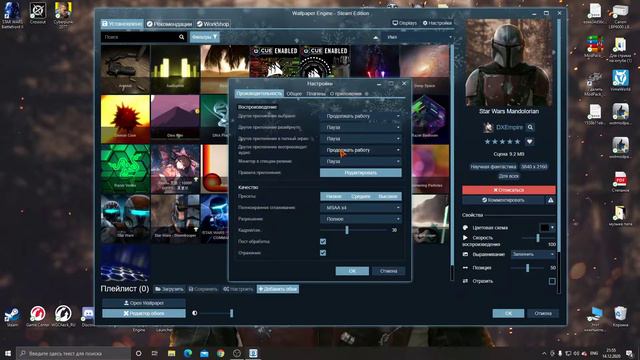This screenshot has width=640, height=360.
Task: Click Отмена in the settings dialog
Action: coord(389,271)
